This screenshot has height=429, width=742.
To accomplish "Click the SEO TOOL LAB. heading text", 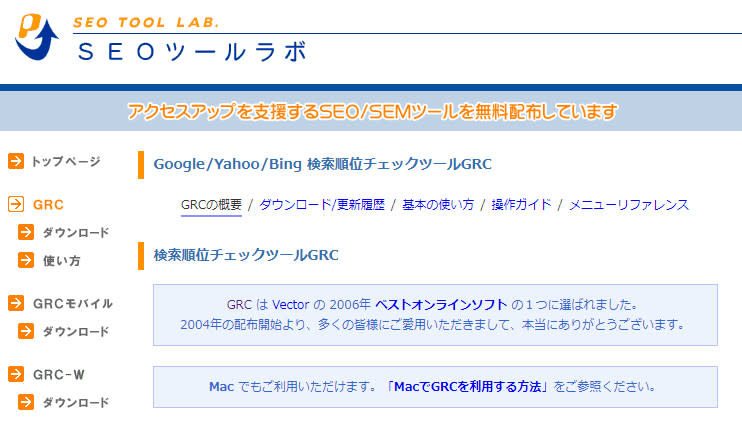I will (146, 22).
